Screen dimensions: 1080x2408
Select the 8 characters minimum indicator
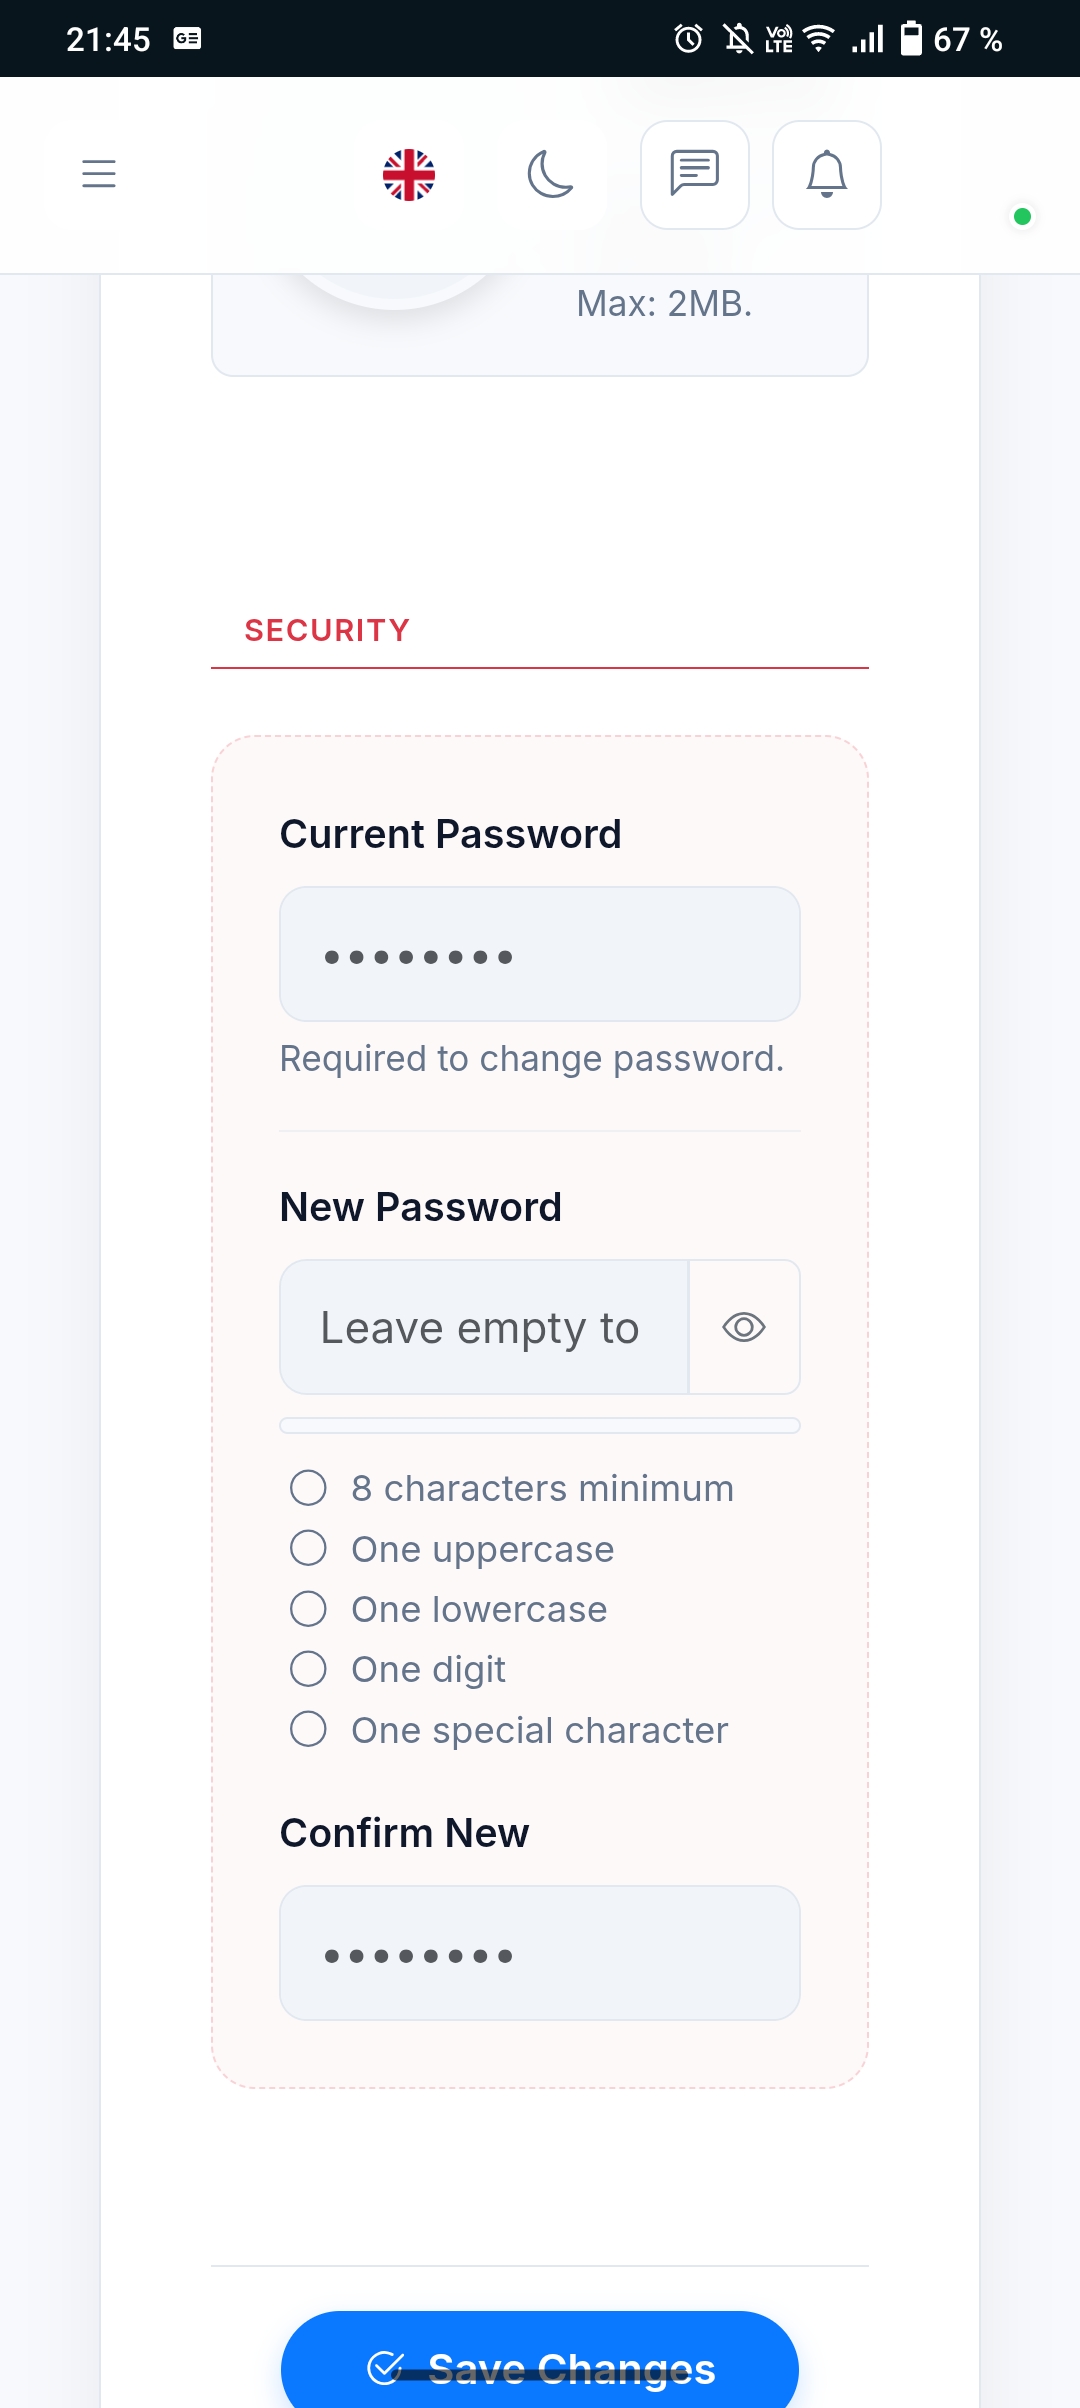(x=308, y=1488)
